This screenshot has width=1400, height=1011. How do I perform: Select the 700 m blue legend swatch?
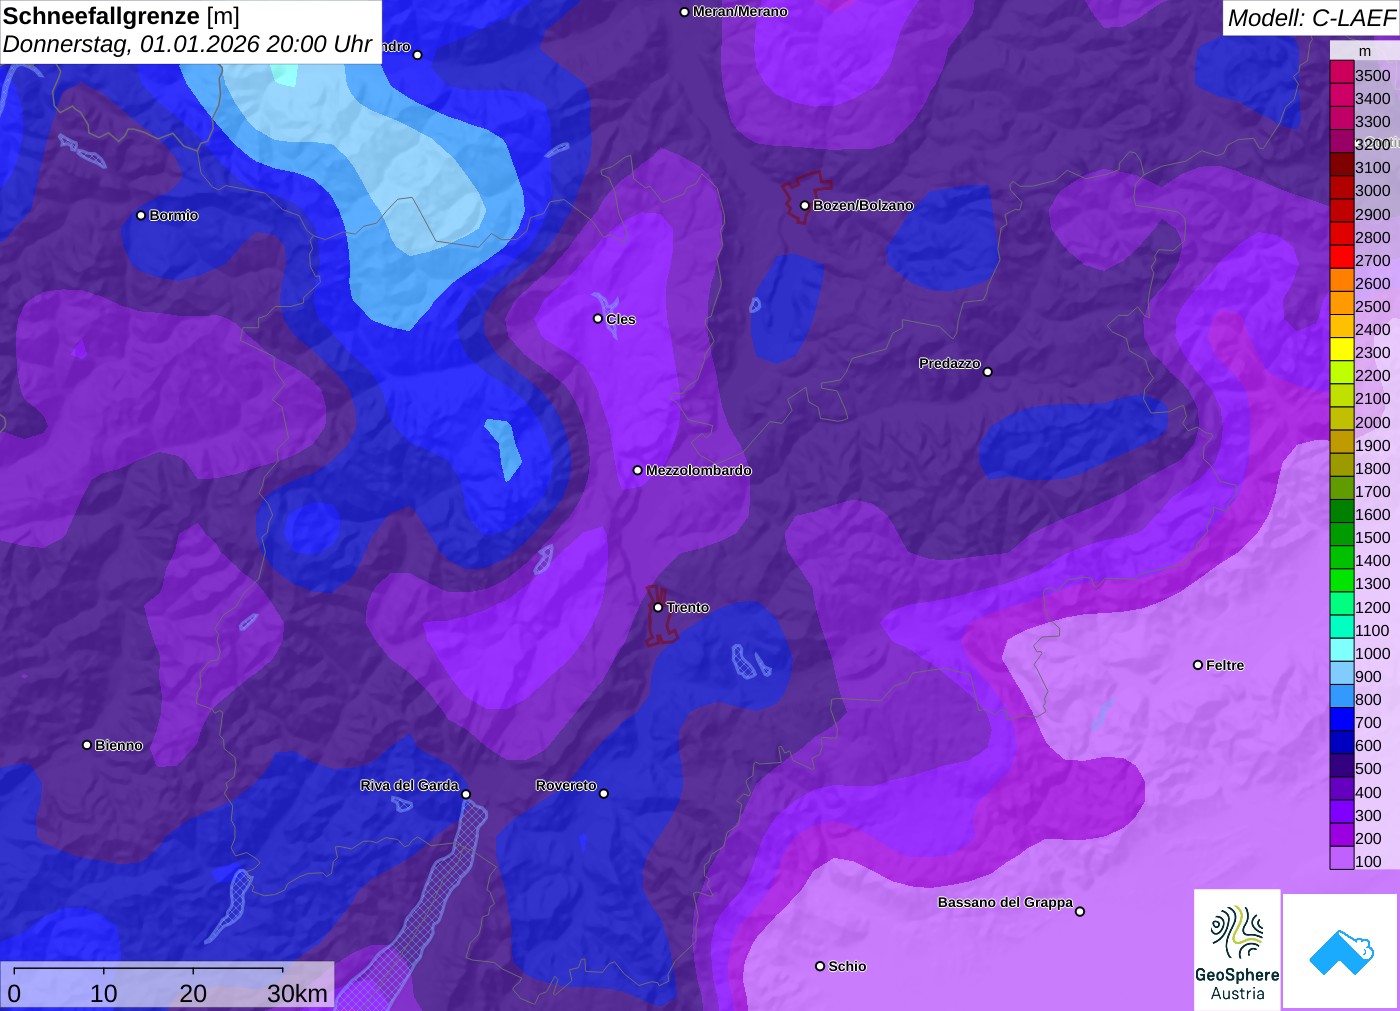(x=1342, y=721)
